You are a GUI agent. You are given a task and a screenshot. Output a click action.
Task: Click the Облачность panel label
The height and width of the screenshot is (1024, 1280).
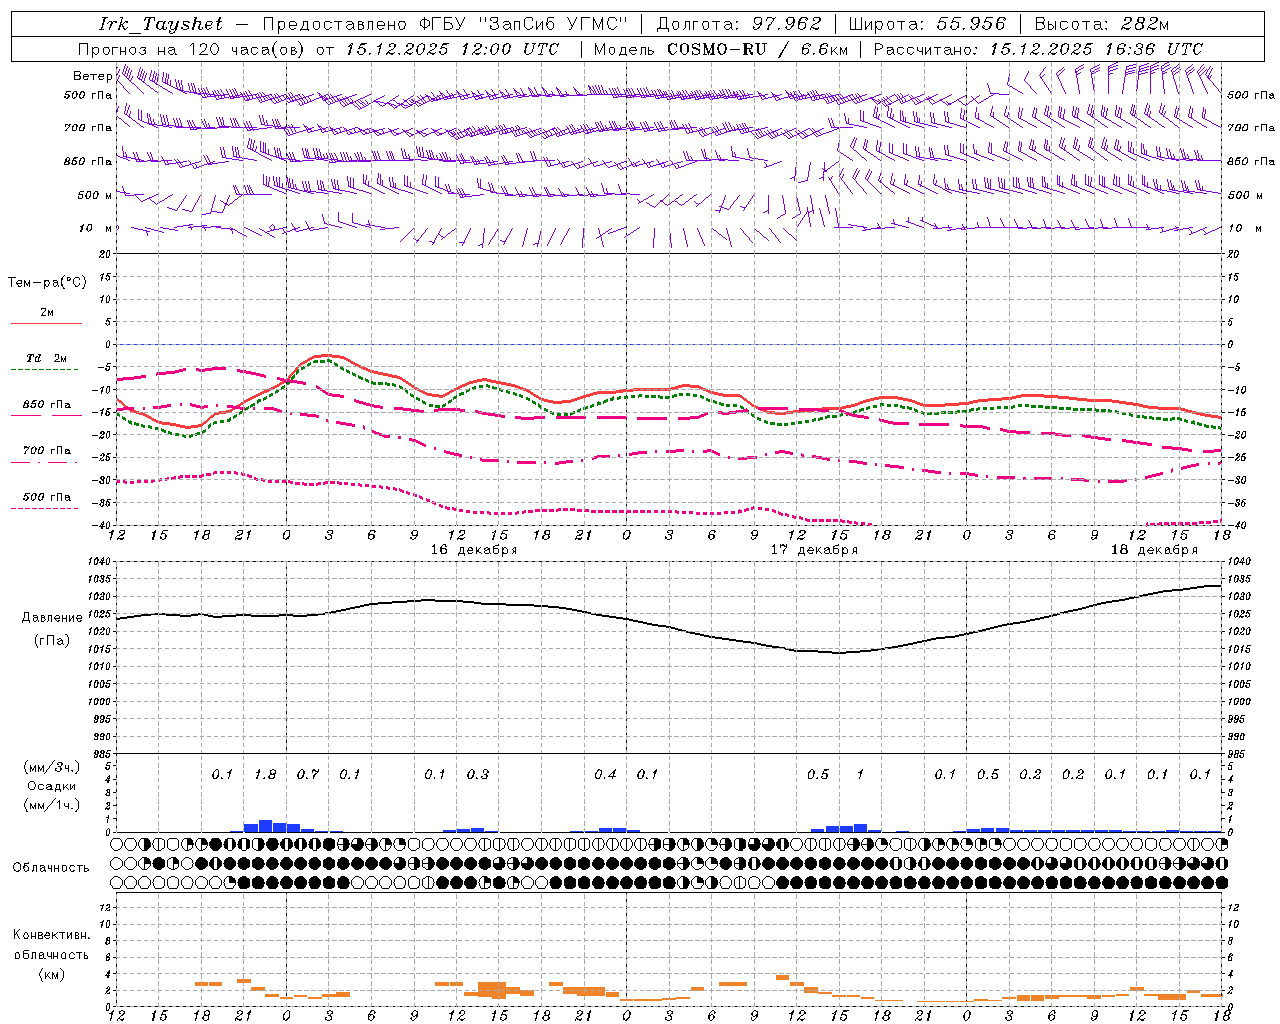click(51, 867)
